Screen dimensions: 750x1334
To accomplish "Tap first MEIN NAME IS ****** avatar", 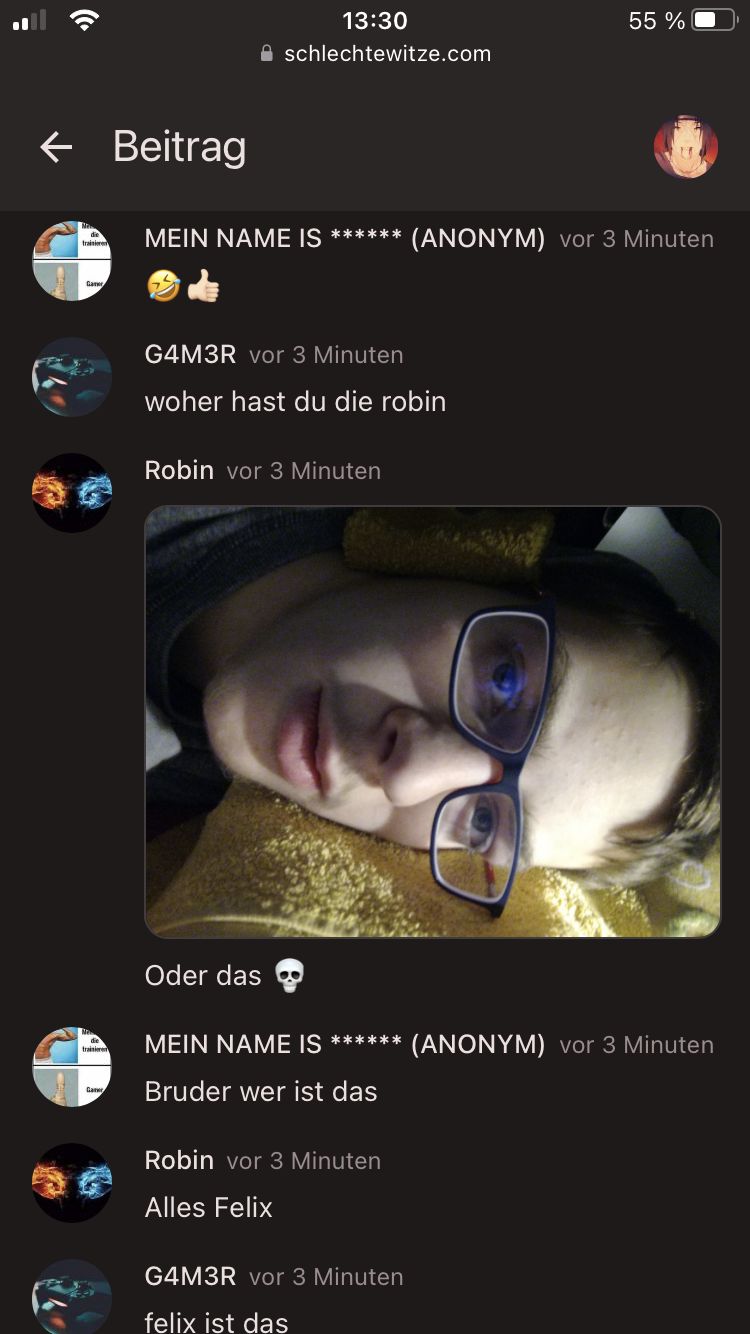I will point(72,261).
